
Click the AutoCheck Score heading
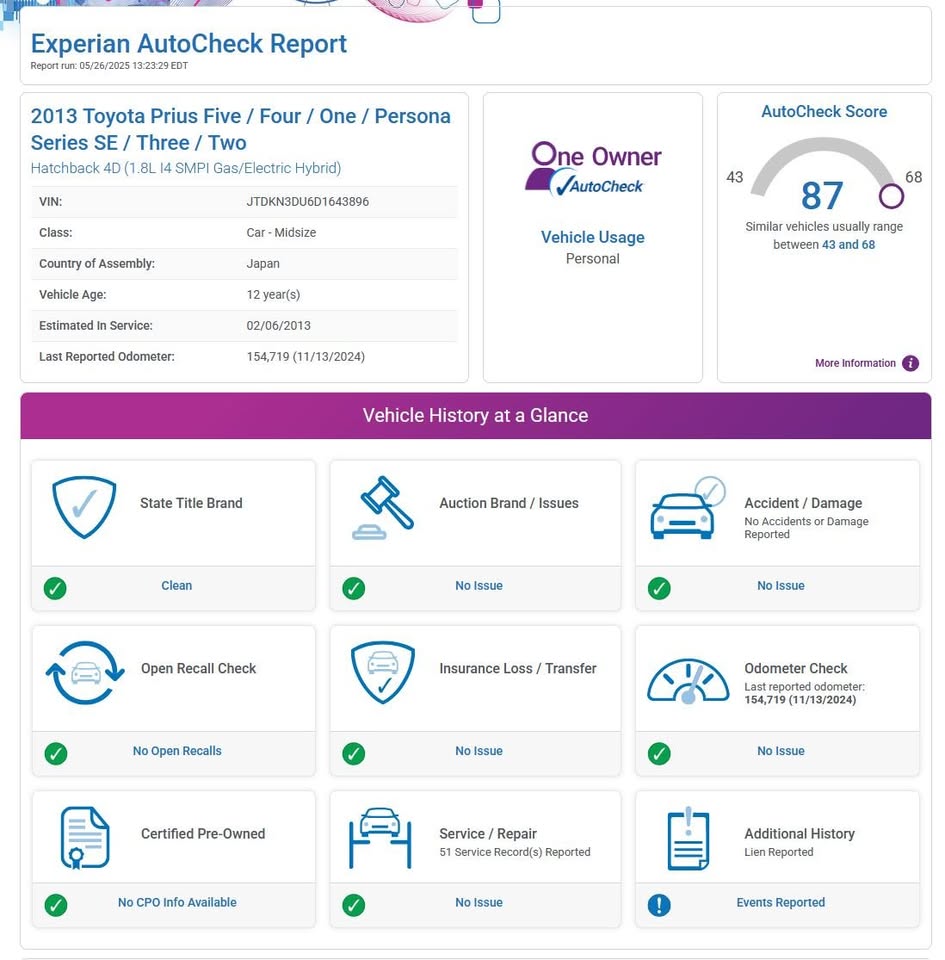[824, 111]
